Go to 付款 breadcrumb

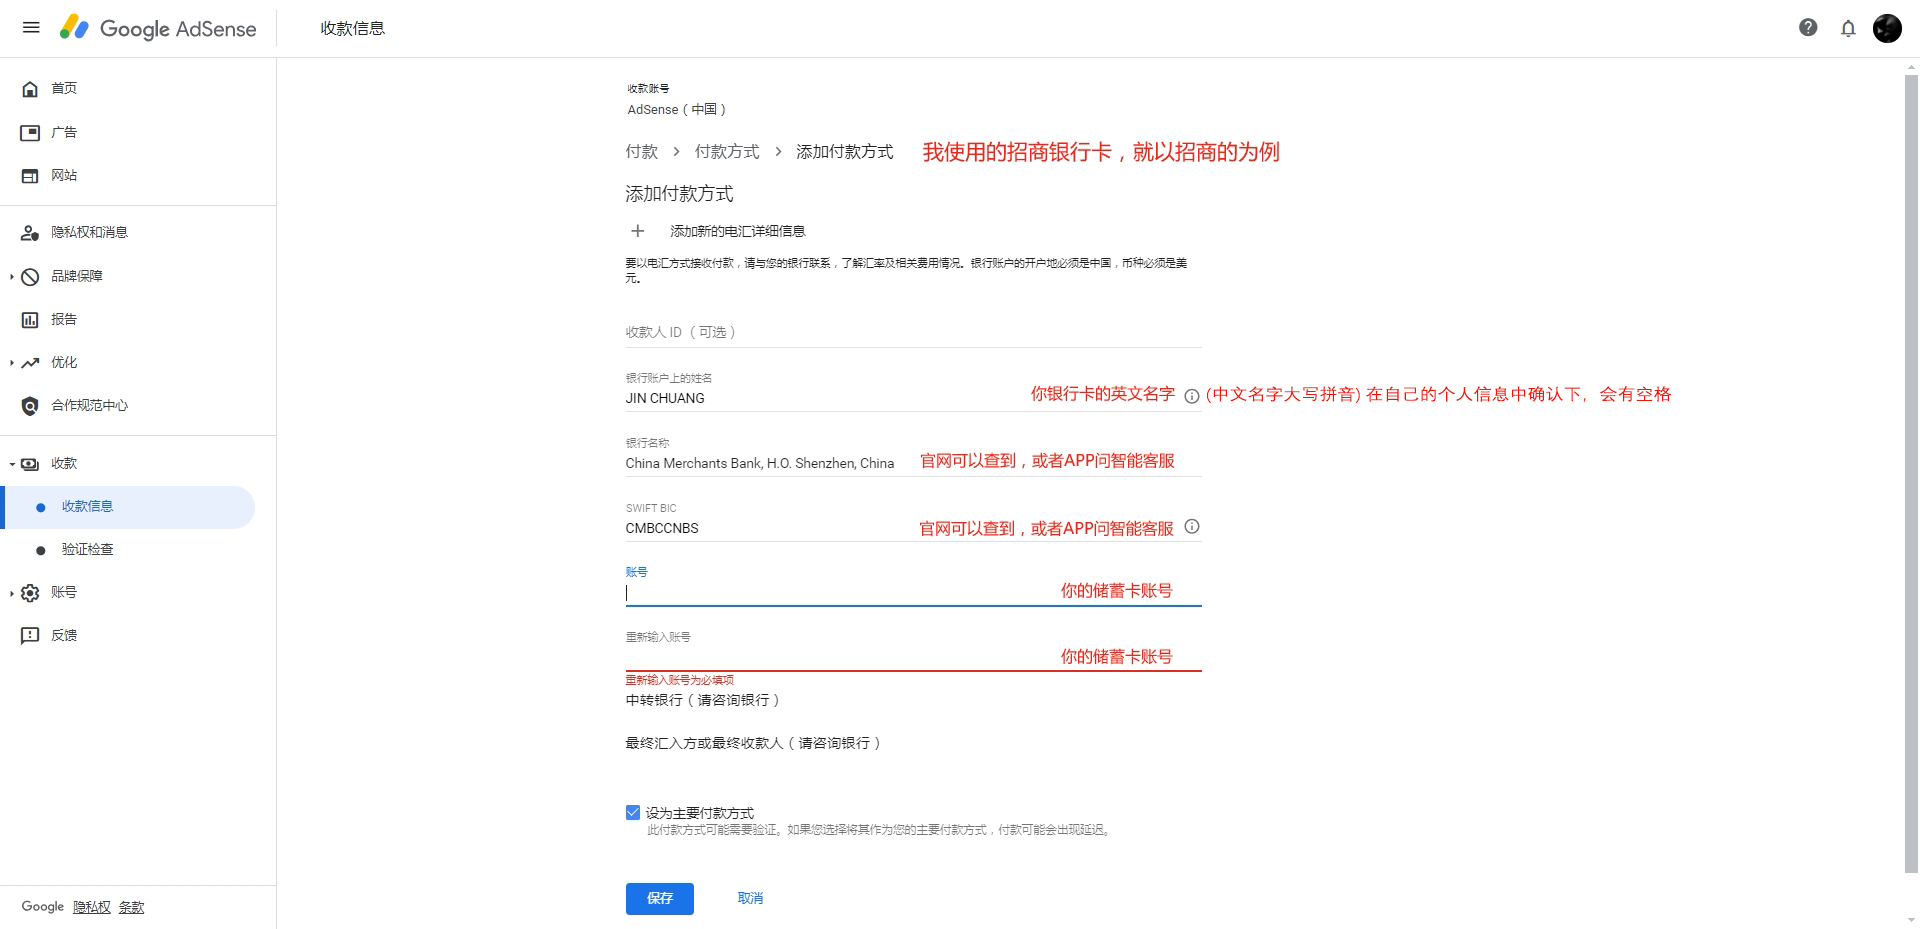[x=642, y=152]
